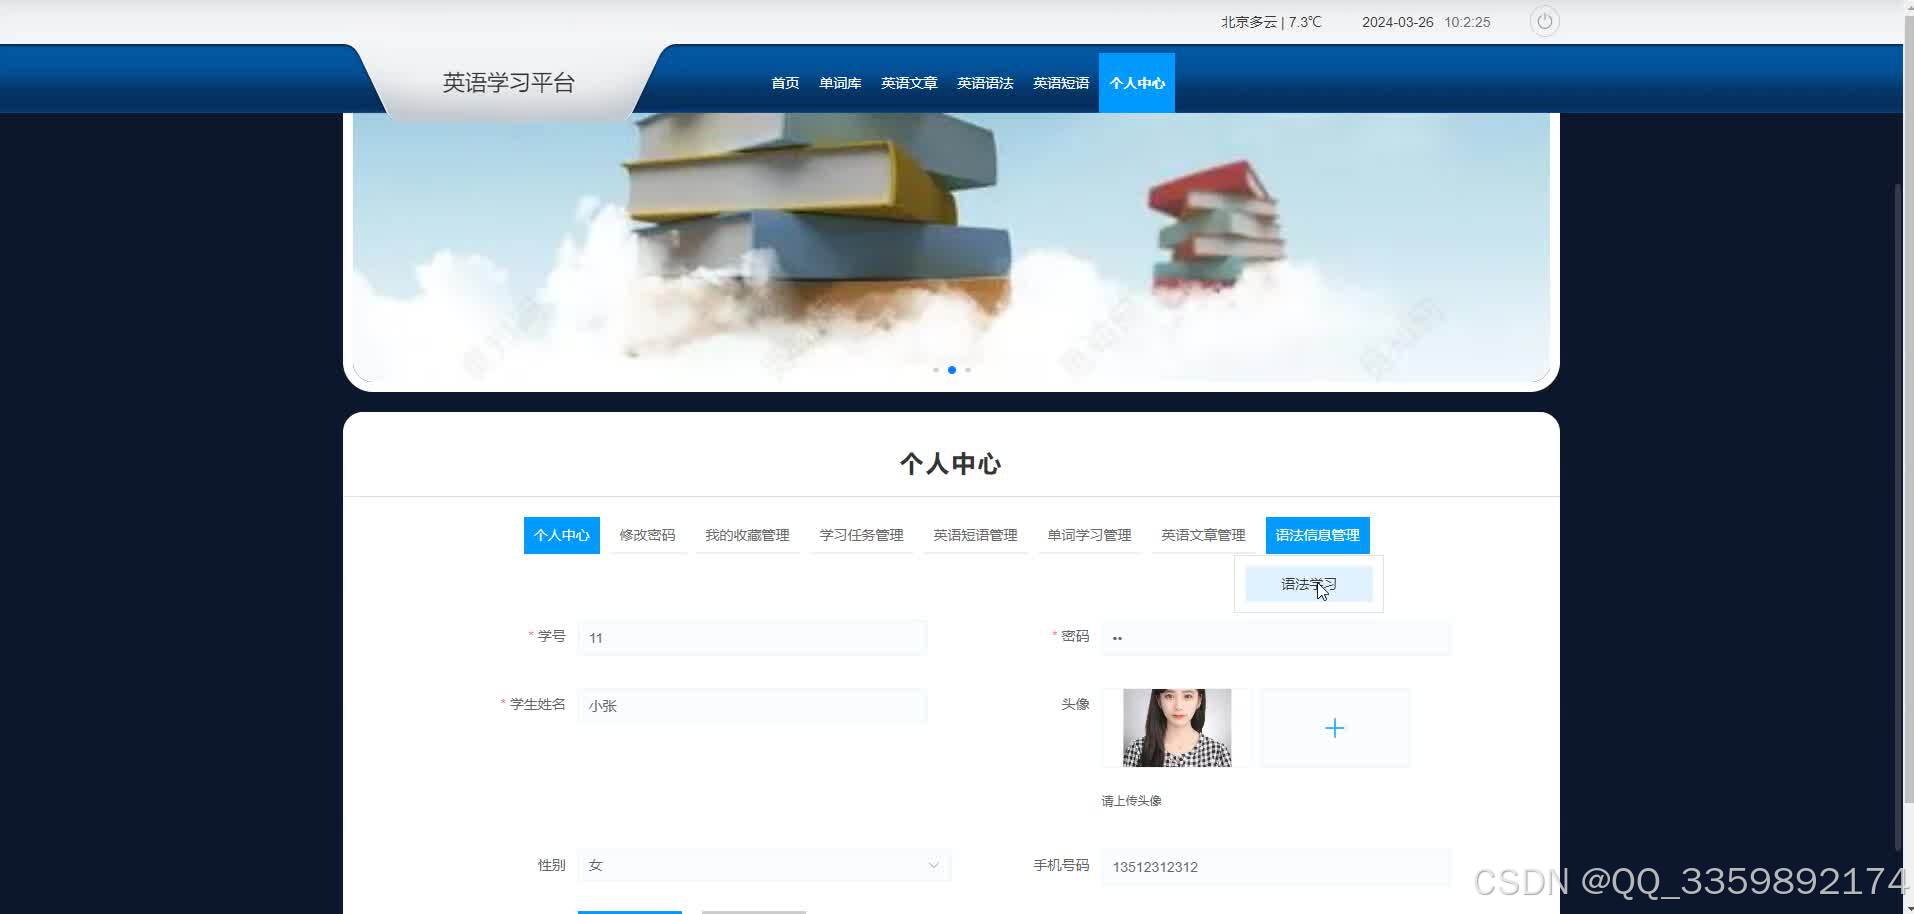Open the 英语语法 navigation item
The height and width of the screenshot is (914, 1914).
(984, 82)
